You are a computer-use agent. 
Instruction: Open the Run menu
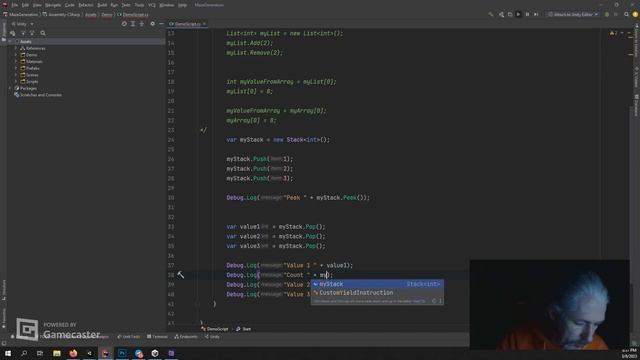(x=114, y=5)
